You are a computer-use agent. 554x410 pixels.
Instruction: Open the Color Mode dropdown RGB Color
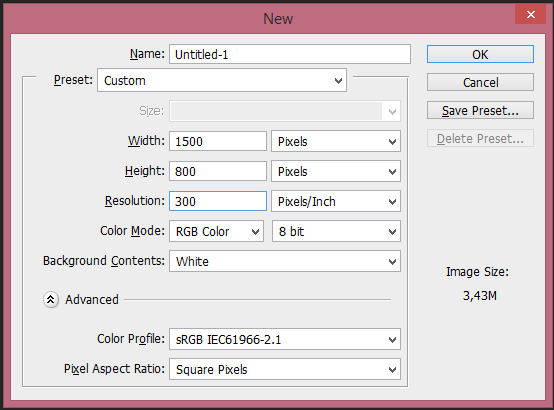(216, 231)
